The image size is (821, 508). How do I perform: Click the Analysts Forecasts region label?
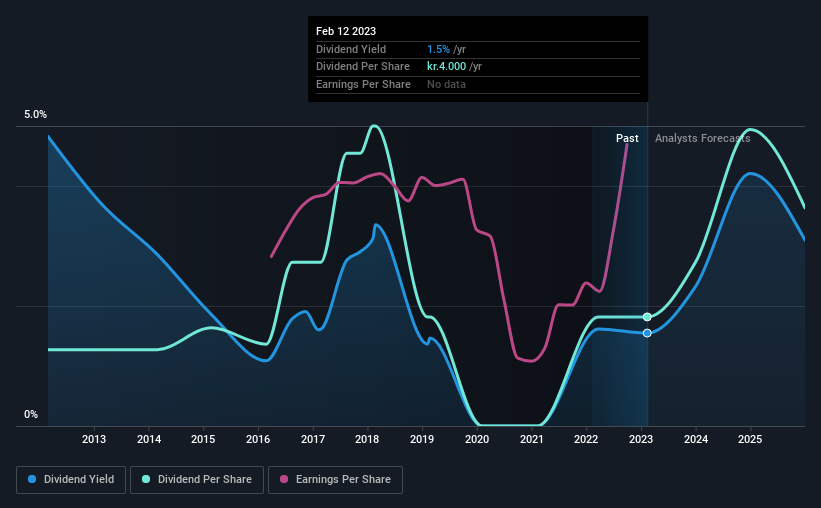click(x=702, y=138)
